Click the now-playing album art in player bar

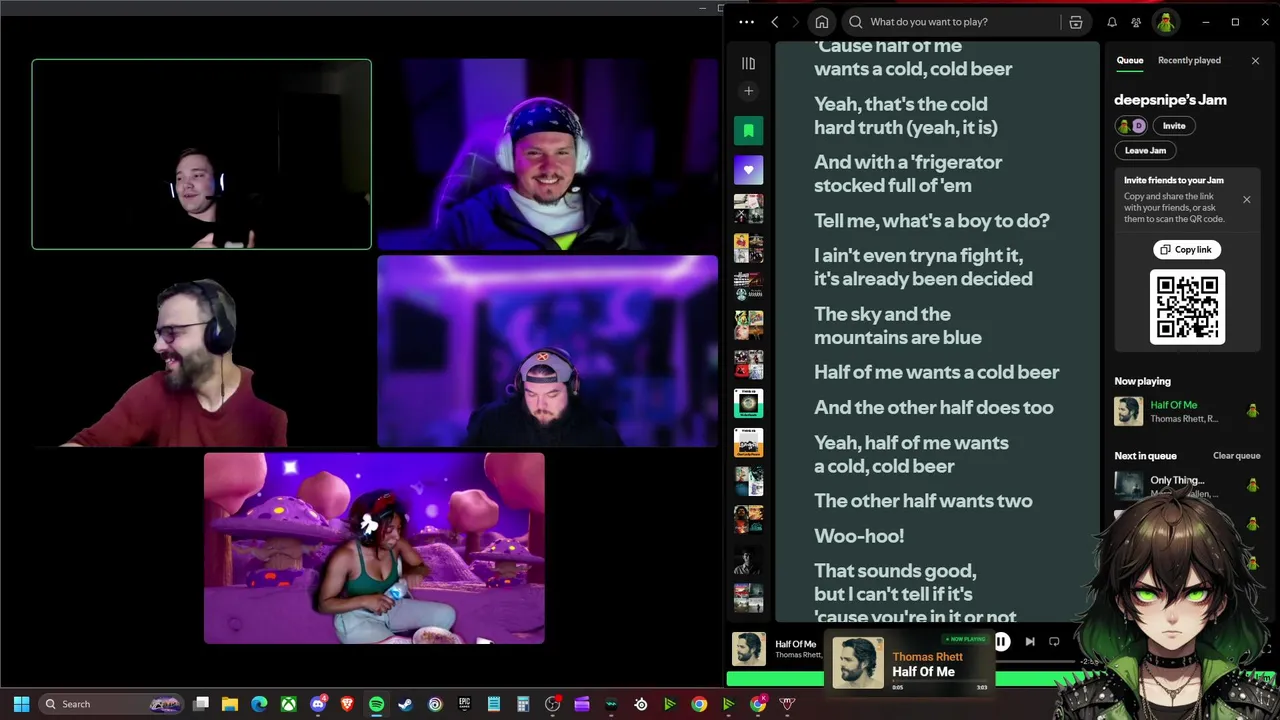748,649
